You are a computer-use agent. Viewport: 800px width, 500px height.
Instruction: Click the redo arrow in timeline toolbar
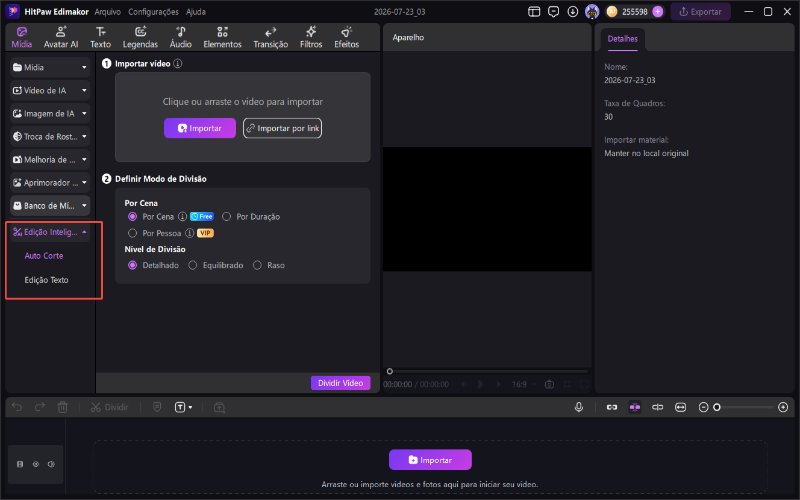coord(40,407)
